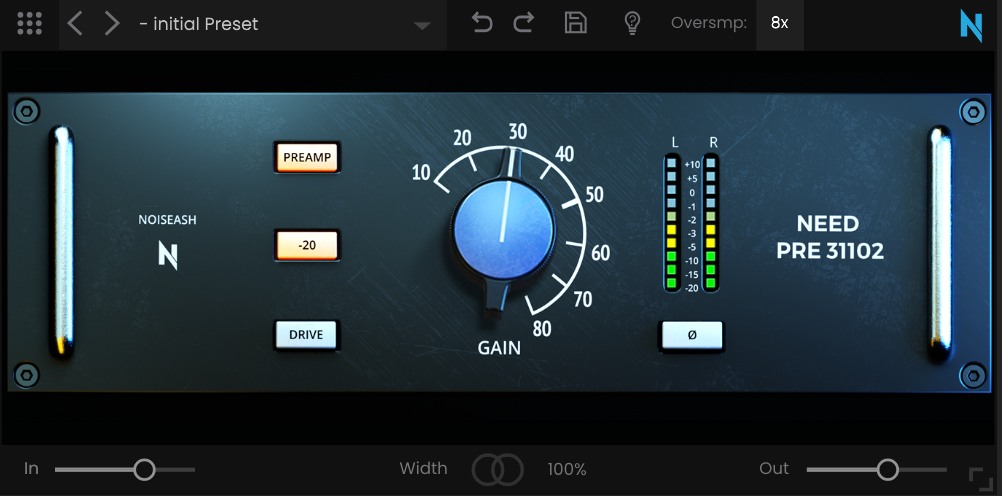Toggle the phase invert Ø button
Screen dimensions: 1002x496
pyautogui.click(x=691, y=335)
